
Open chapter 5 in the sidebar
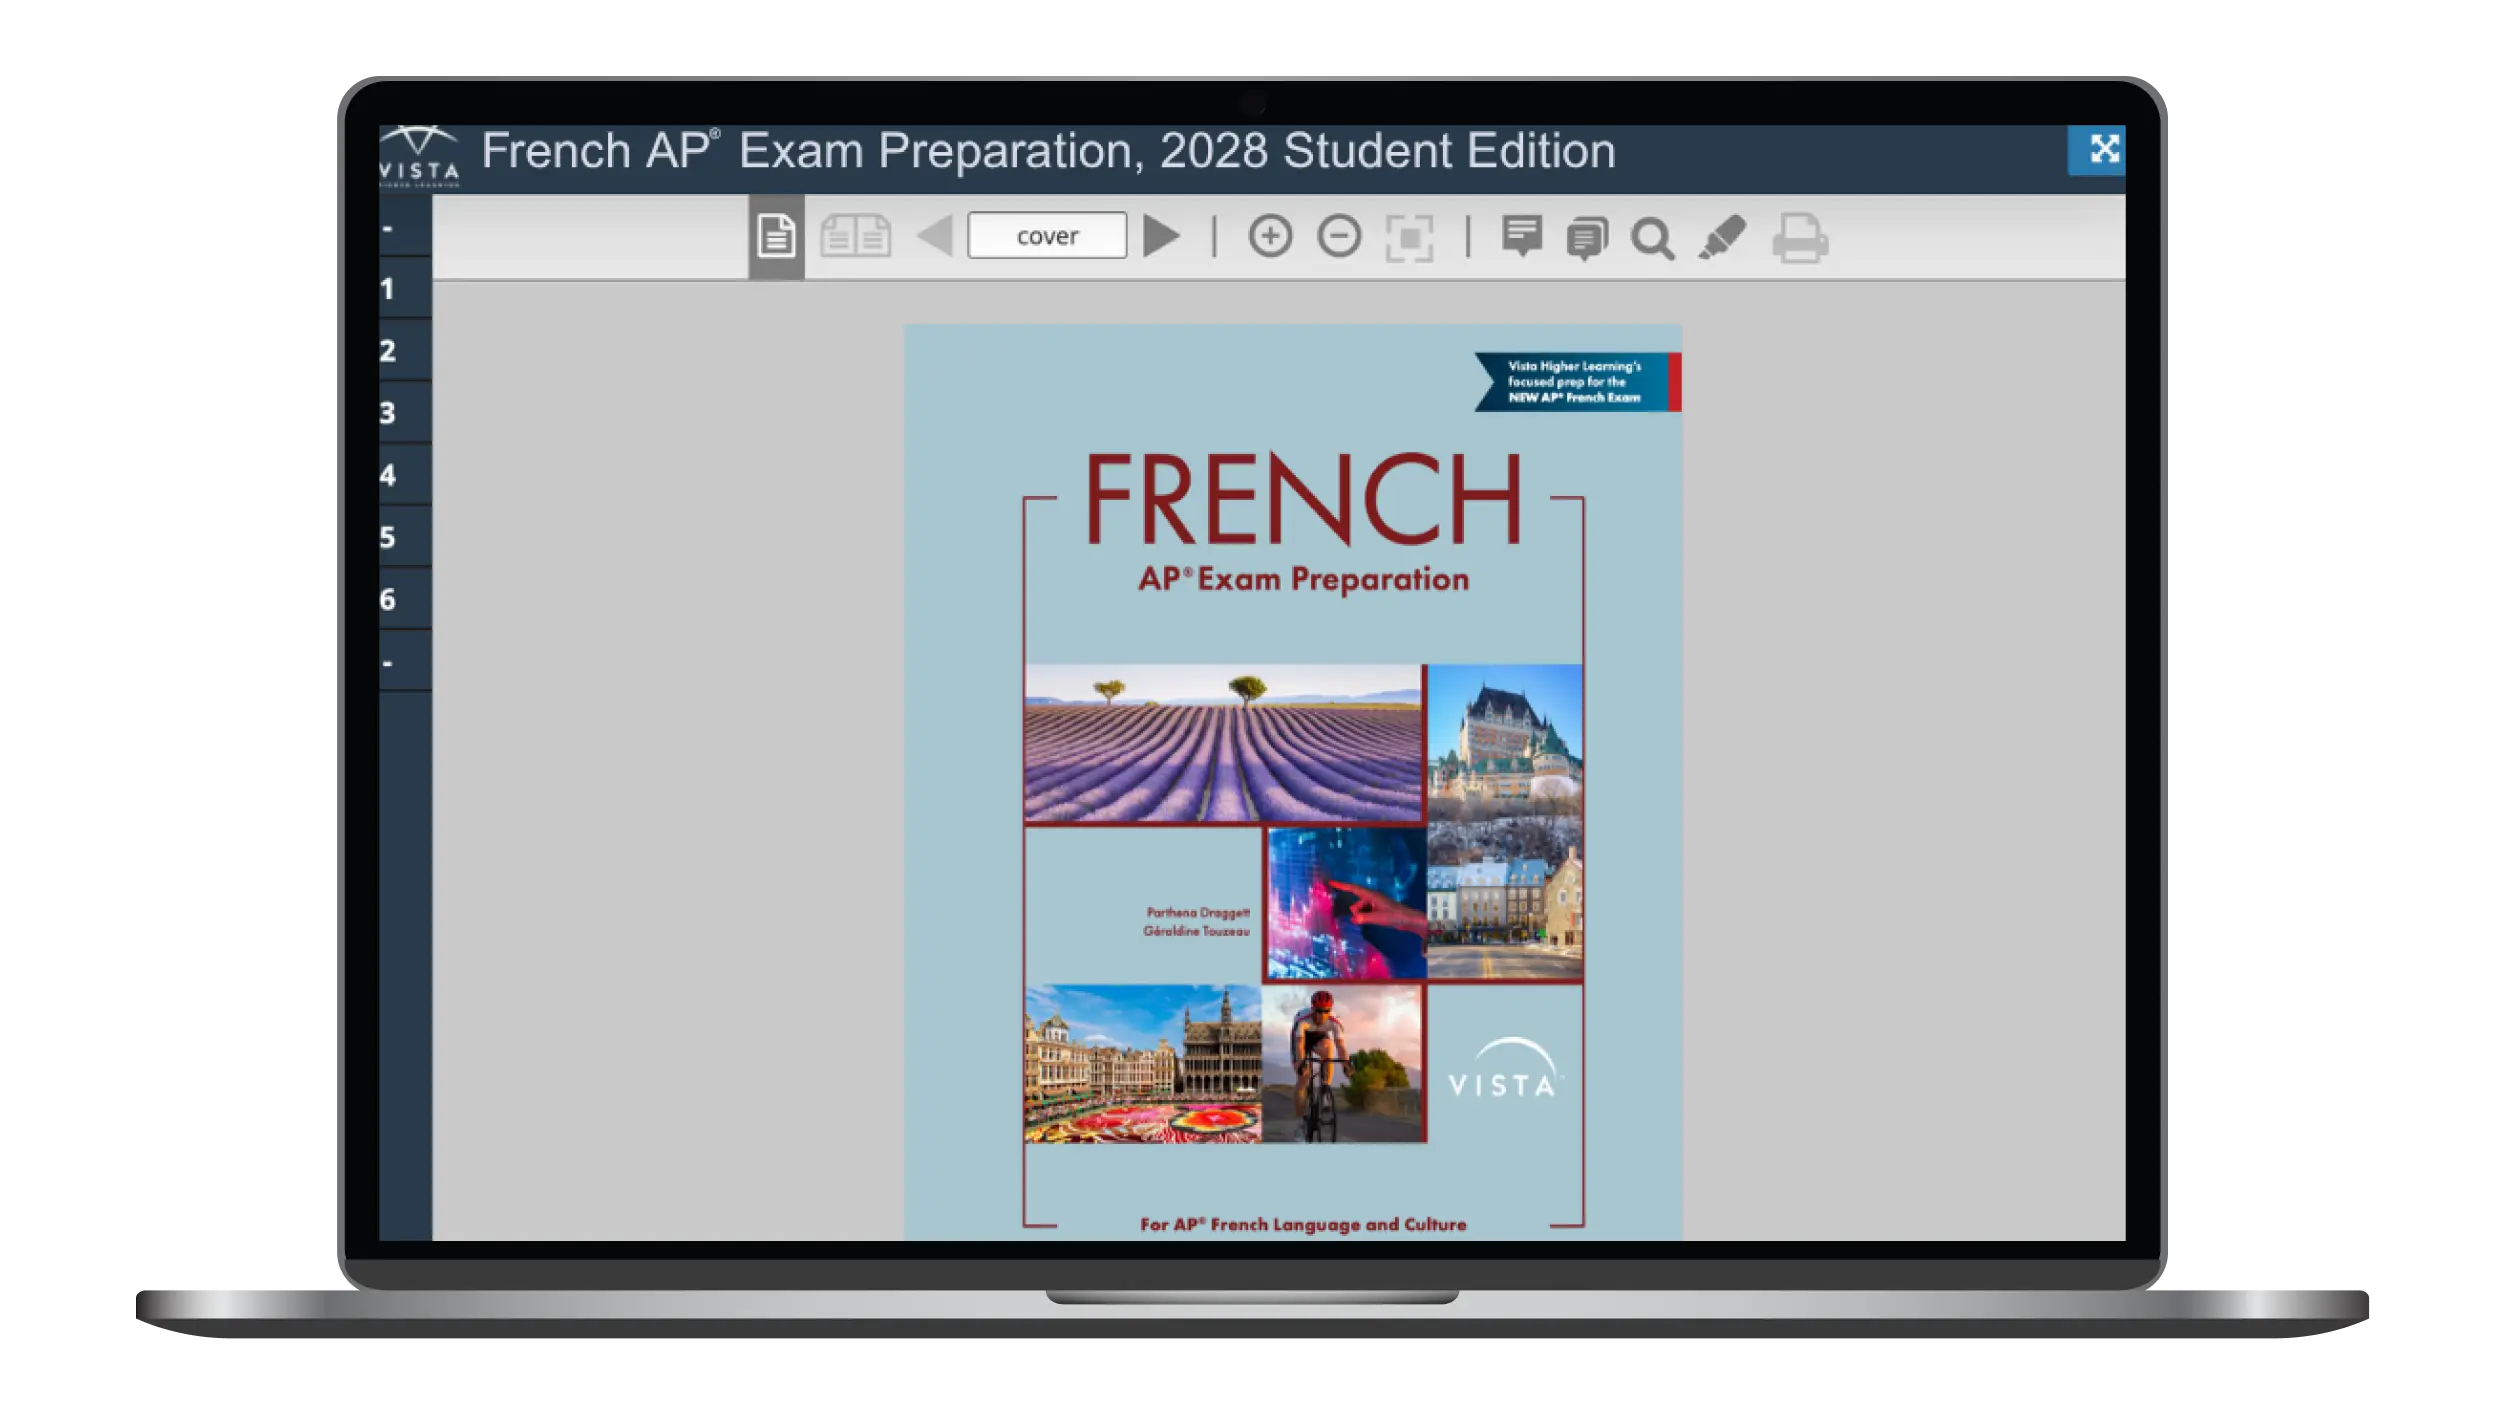[x=405, y=537]
